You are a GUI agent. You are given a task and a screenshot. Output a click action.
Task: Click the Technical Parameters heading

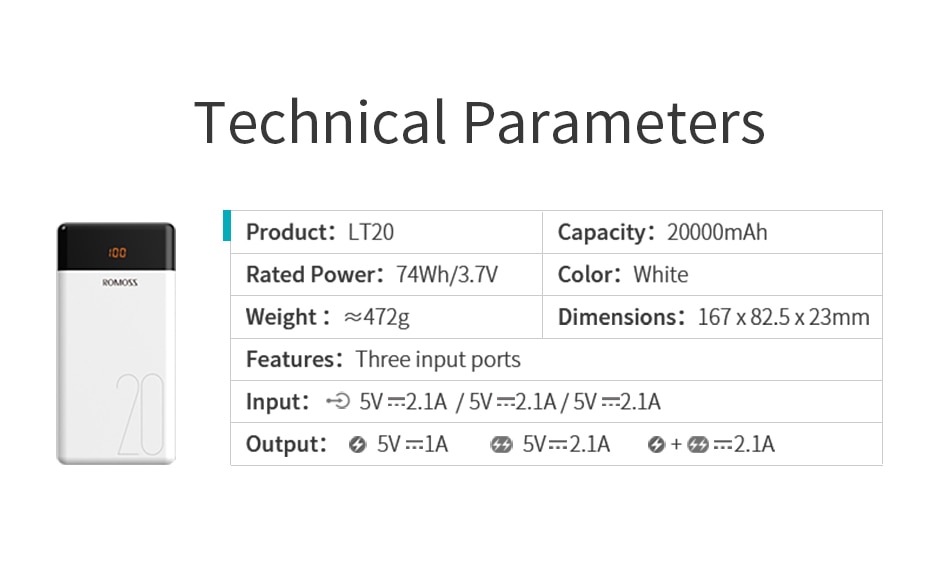point(479,122)
